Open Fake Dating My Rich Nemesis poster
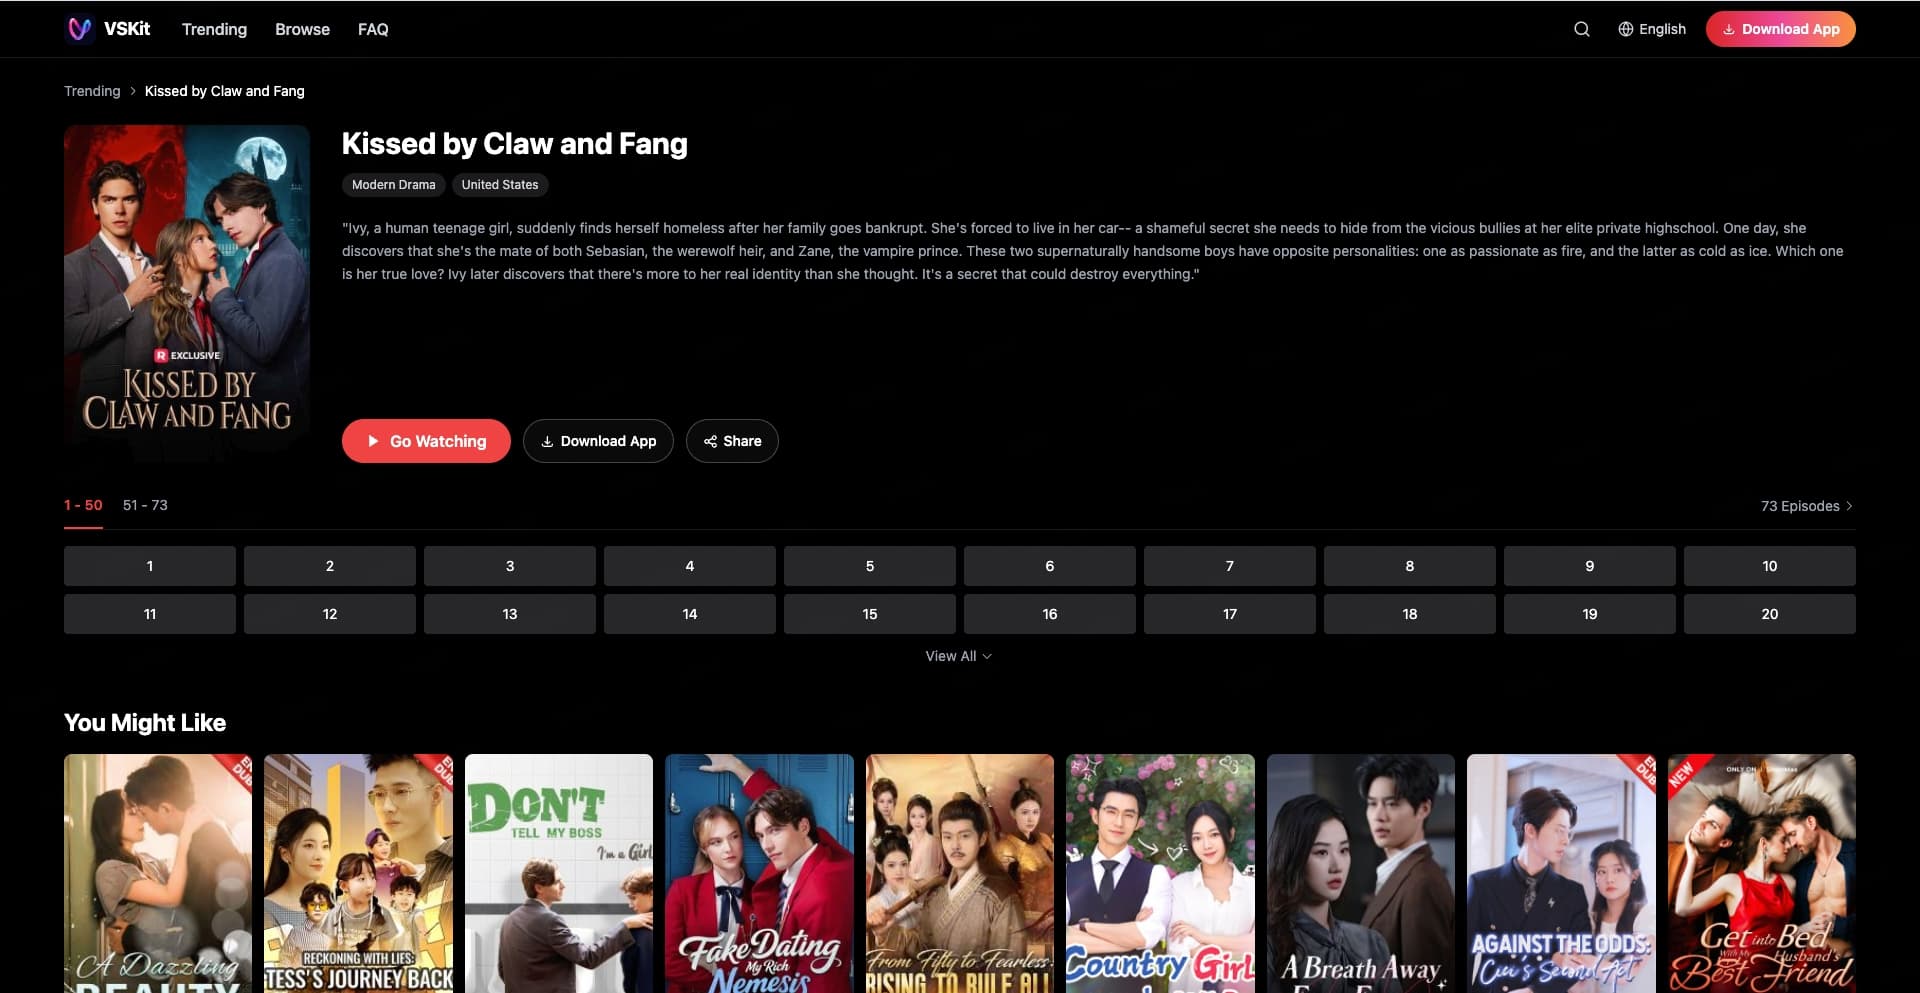Image resolution: width=1920 pixels, height=993 pixels. pyautogui.click(x=759, y=873)
